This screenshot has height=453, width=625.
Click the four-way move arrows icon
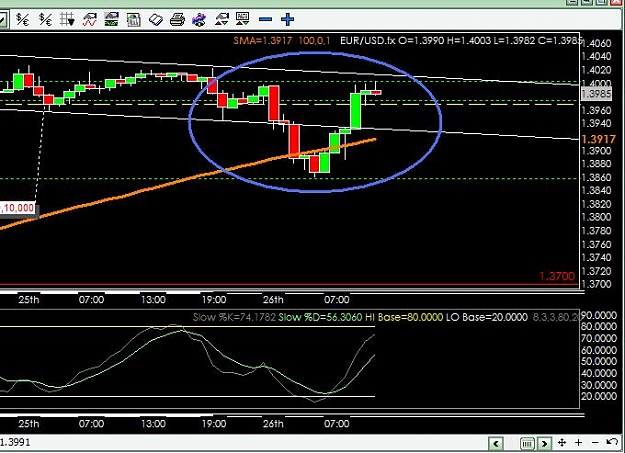tap(562, 442)
